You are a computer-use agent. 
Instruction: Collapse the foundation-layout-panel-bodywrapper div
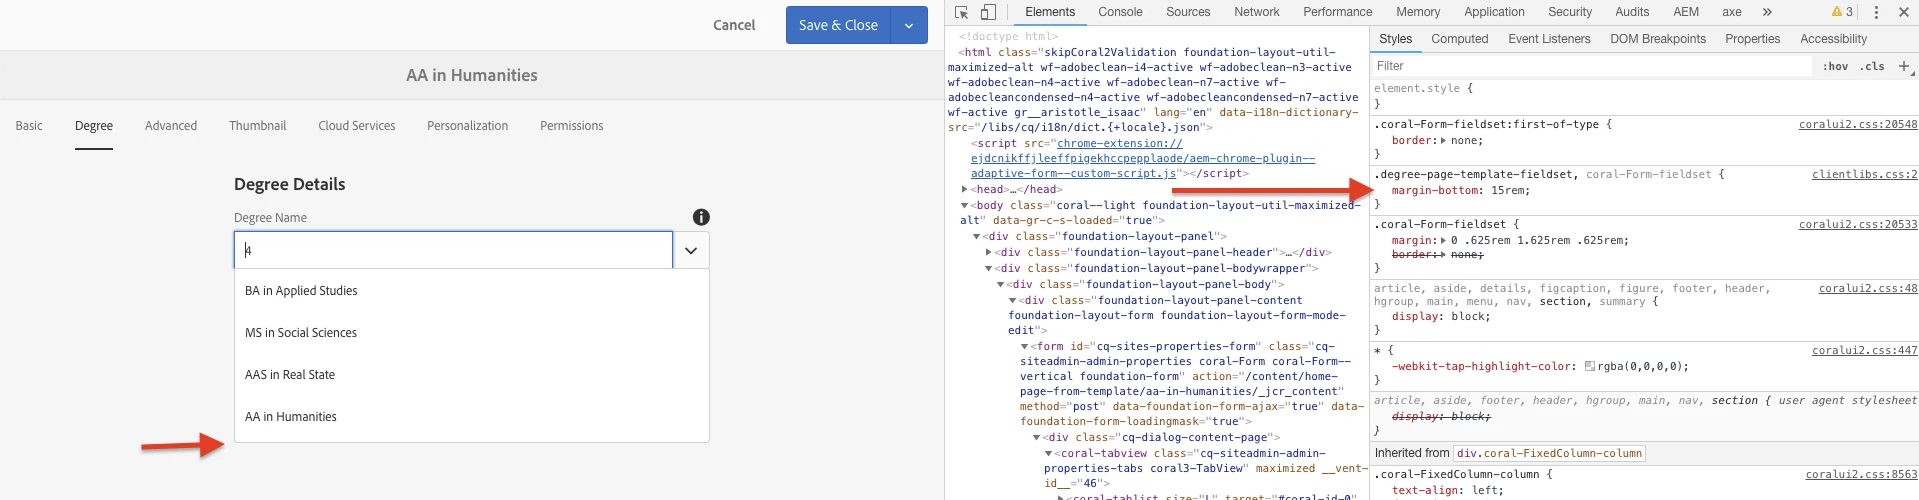click(989, 268)
